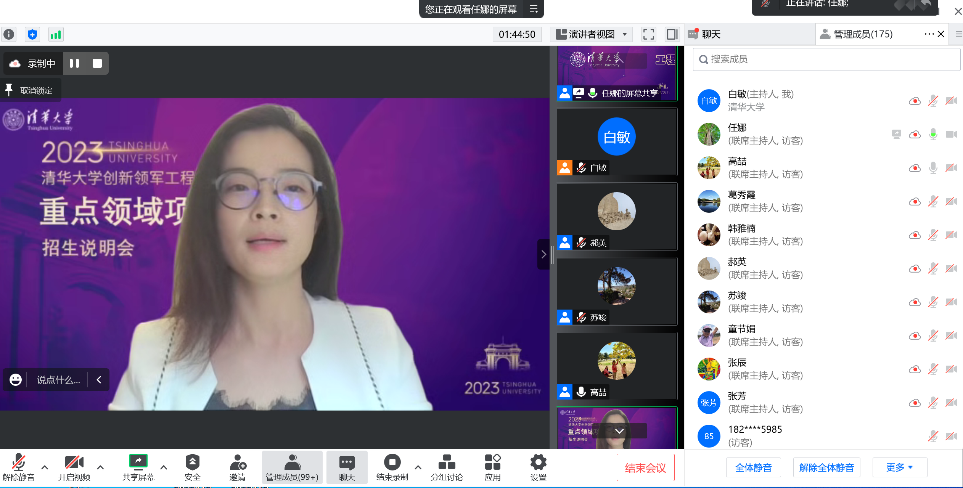Enter full screen mode
The image size is (963, 488).
click(x=649, y=34)
